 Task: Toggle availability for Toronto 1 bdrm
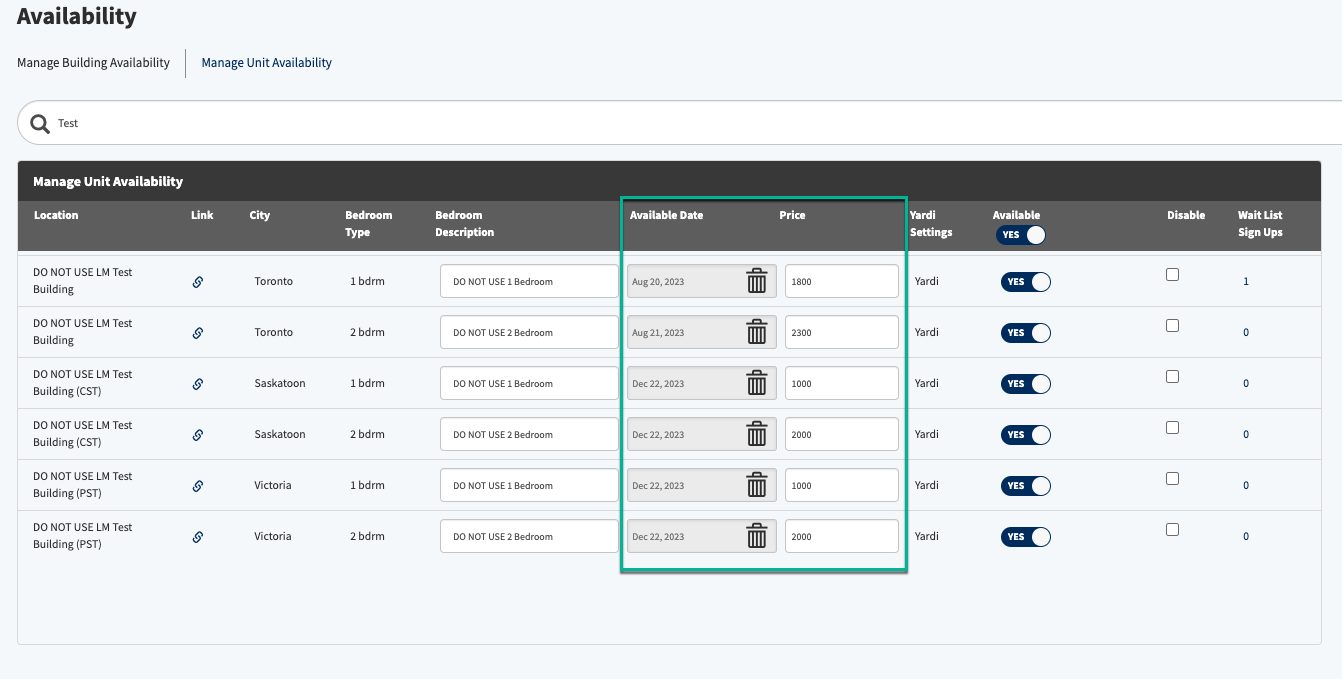1026,282
